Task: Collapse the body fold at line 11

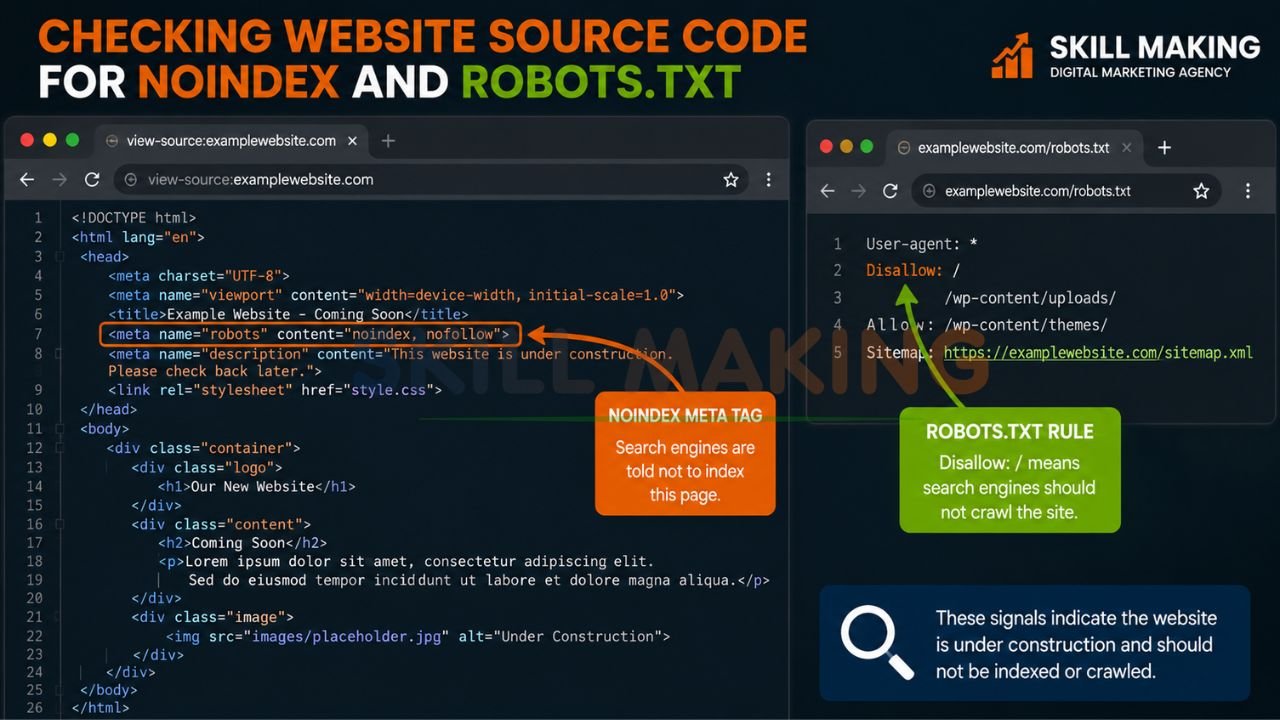Action: pyautogui.click(x=61, y=429)
